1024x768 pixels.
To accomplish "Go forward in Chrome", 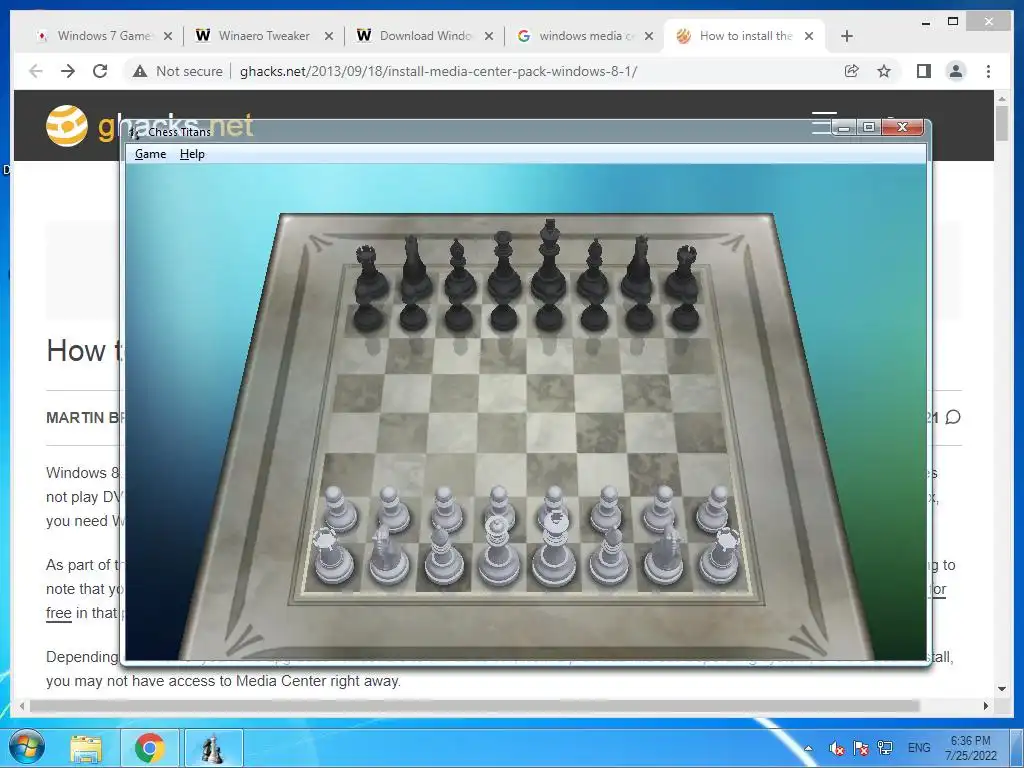I will [68, 71].
